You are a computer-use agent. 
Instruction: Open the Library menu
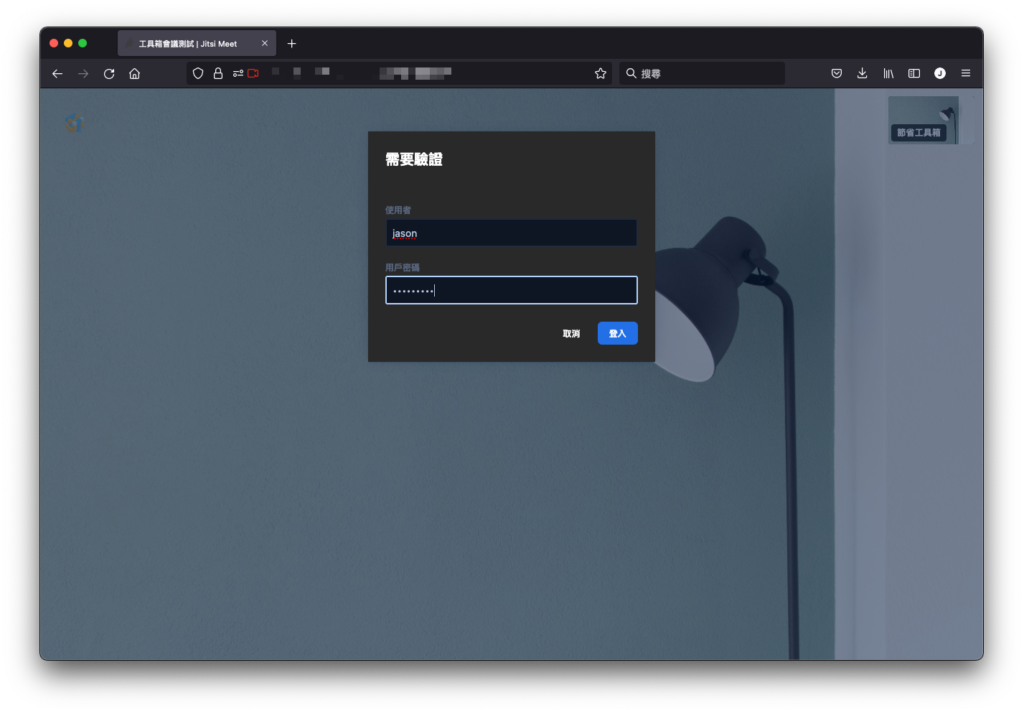pos(888,74)
